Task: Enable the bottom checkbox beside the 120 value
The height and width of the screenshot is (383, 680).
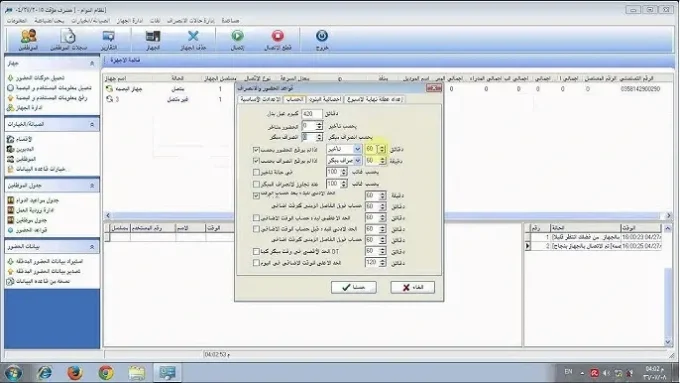Action: click(x=256, y=263)
